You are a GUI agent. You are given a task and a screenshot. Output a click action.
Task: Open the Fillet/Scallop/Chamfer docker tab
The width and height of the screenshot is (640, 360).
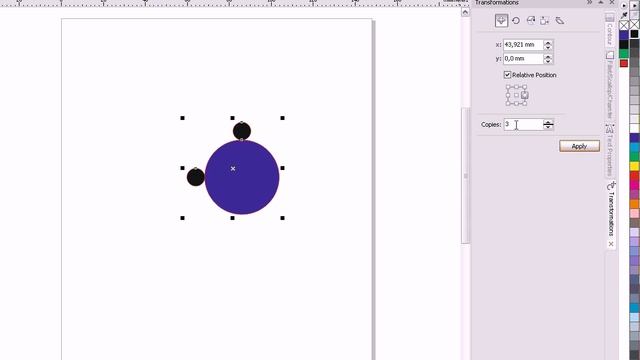coord(609,85)
